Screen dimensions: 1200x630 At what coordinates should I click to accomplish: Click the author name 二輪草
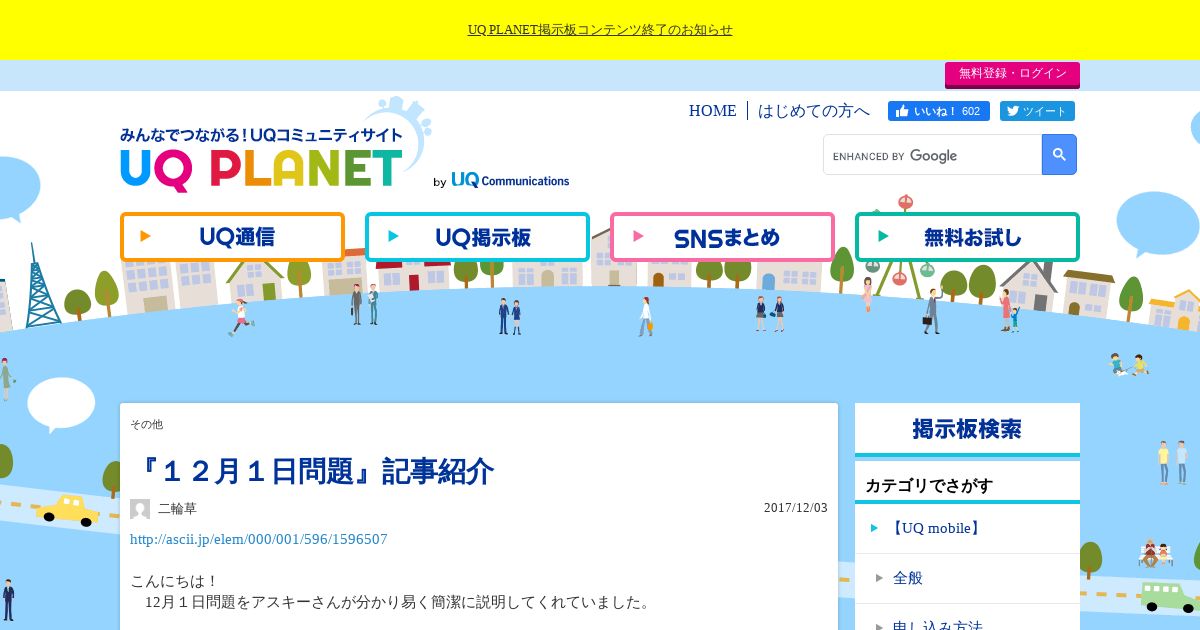tap(177, 508)
